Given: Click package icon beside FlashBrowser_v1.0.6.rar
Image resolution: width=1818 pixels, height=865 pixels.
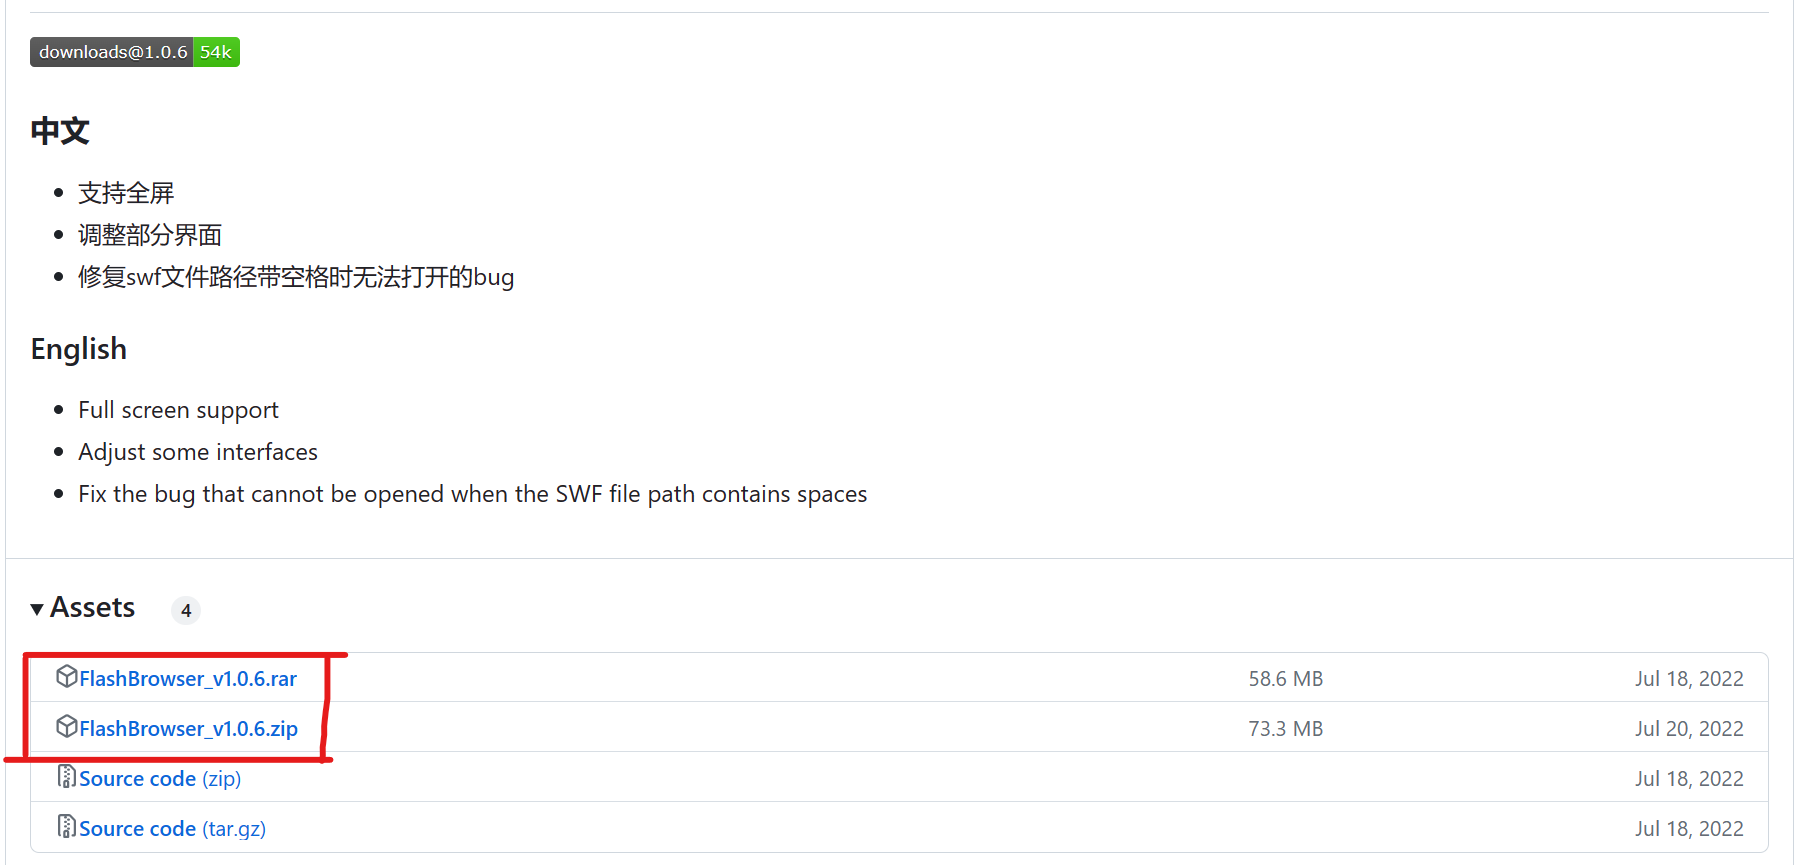Looking at the screenshot, I should pyautogui.click(x=67, y=677).
